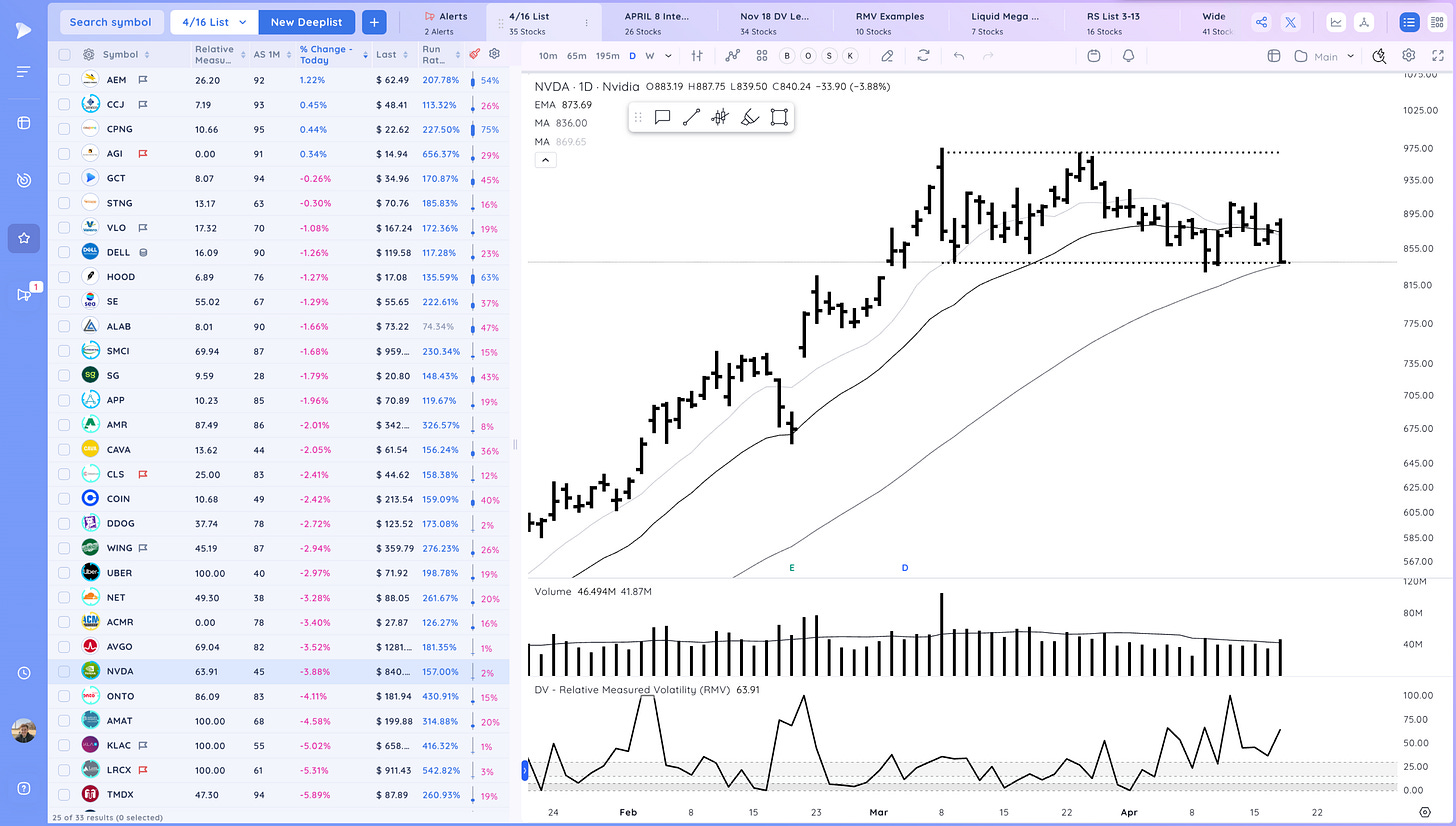Switch to Liquid Mega tab

click(1005, 22)
